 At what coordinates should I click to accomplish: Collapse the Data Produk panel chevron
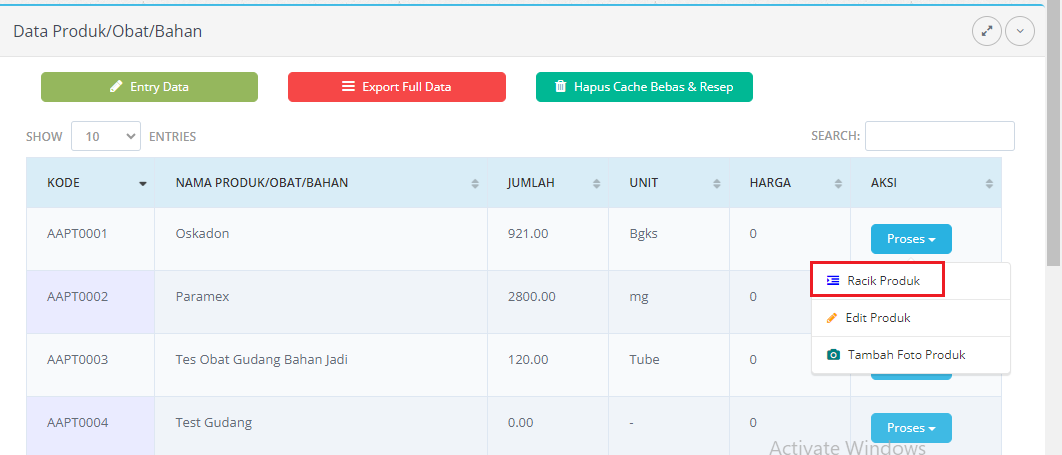click(x=1020, y=31)
